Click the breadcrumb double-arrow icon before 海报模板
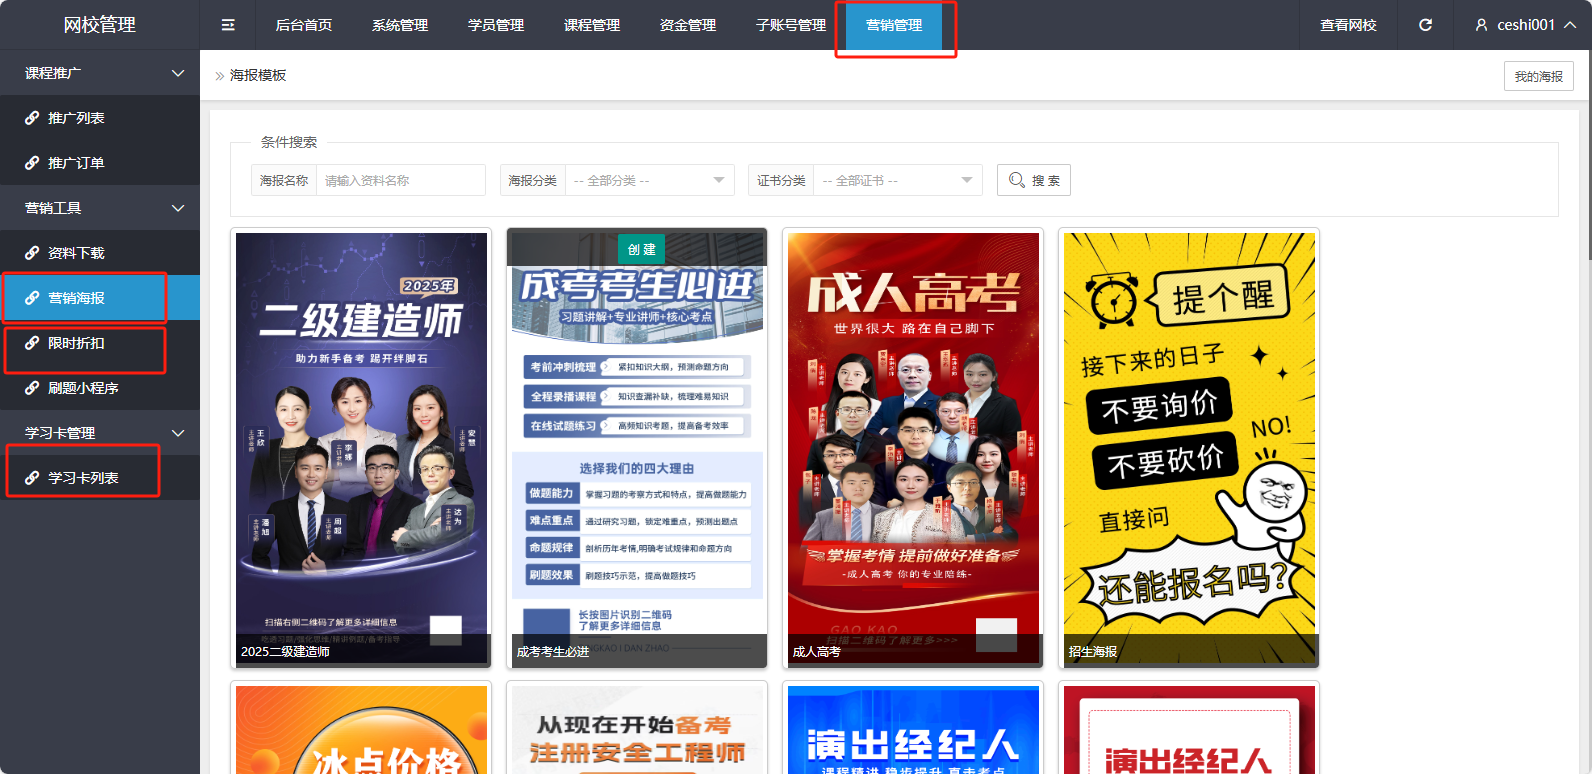 click(x=220, y=76)
